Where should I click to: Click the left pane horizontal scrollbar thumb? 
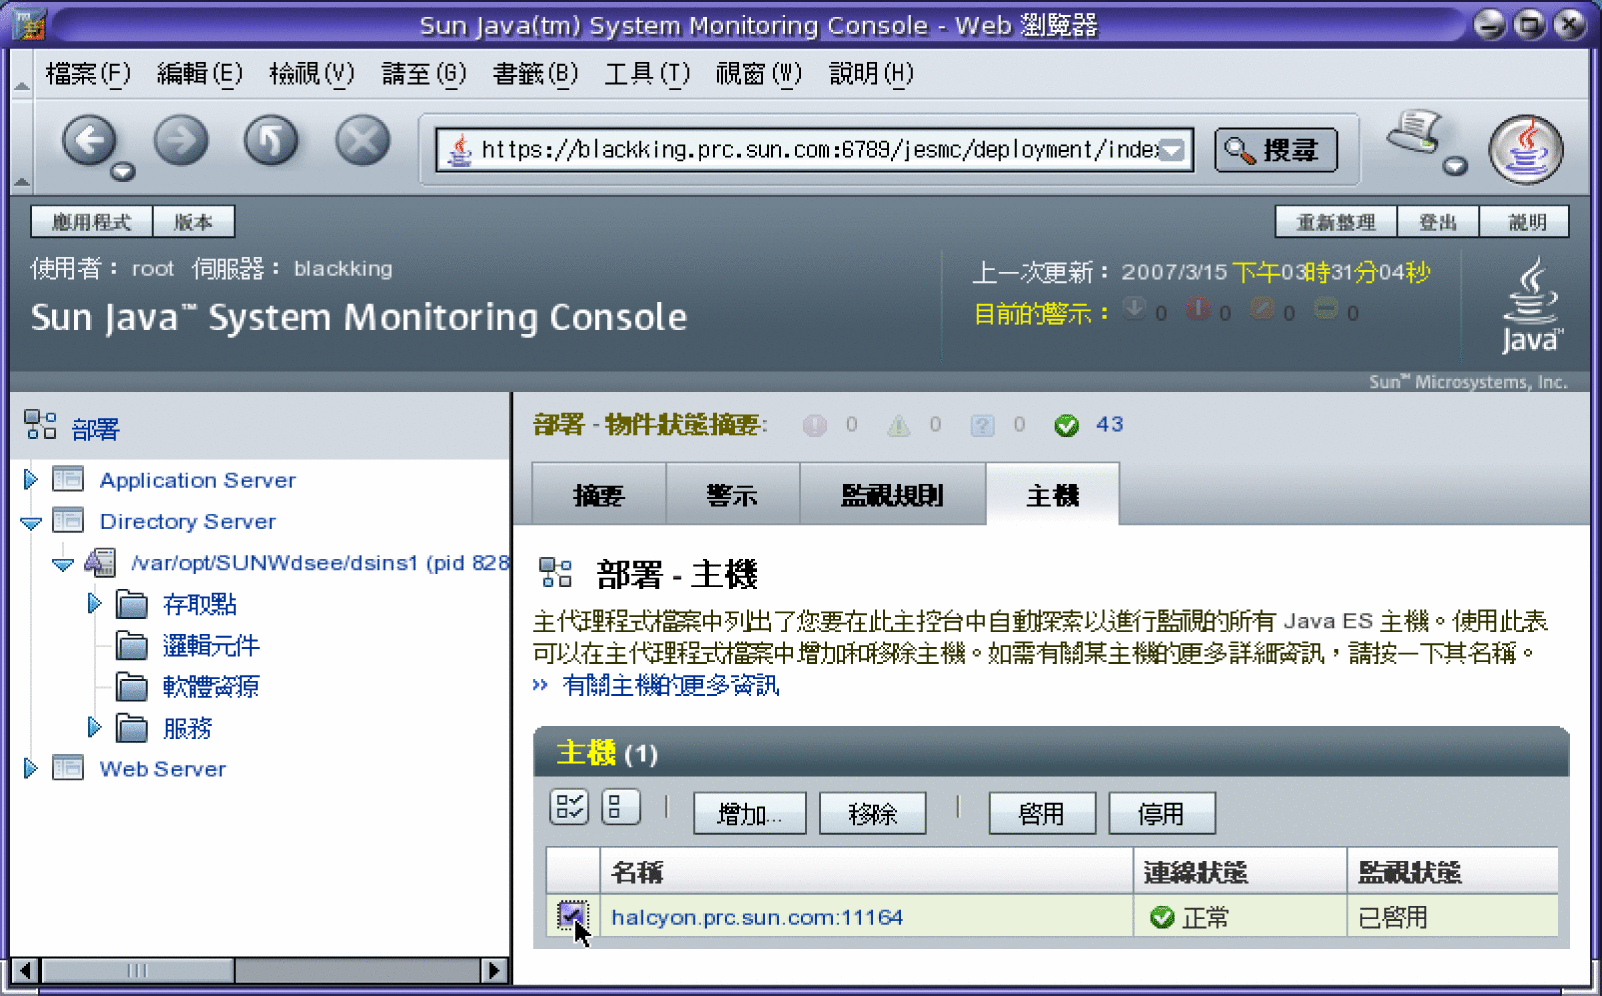138,970
